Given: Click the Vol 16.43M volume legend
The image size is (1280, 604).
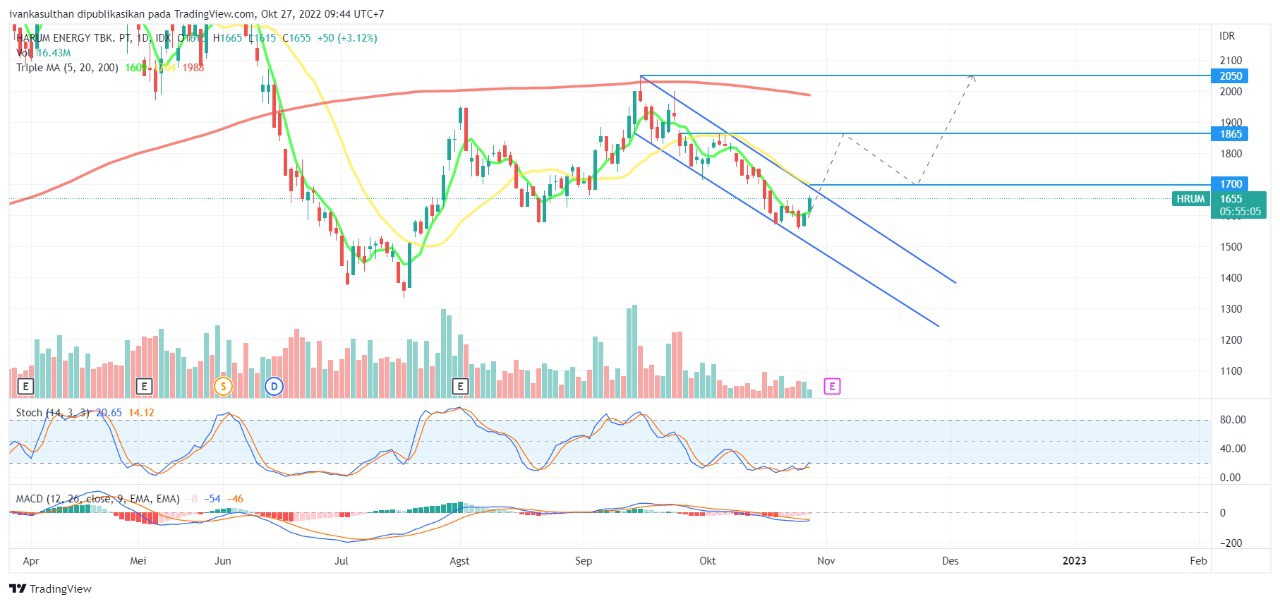Looking at the screenshot, I should 43,52.
